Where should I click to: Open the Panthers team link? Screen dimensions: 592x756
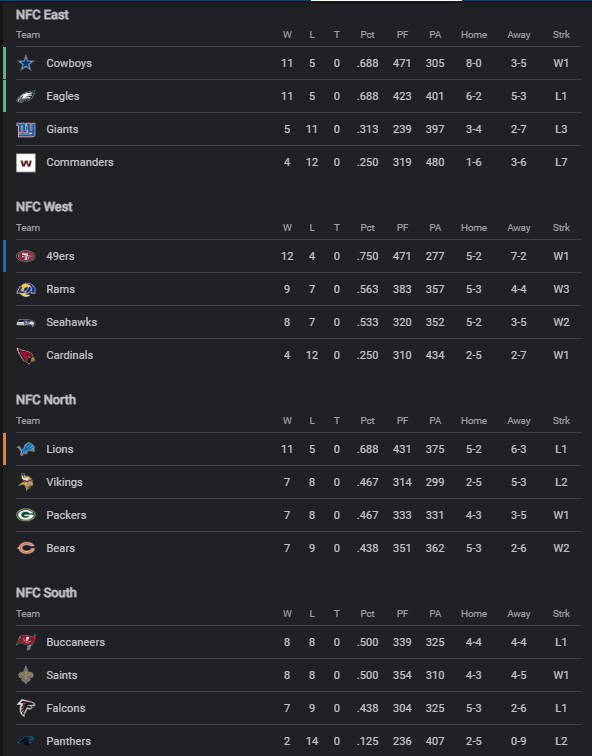[68, 741]
